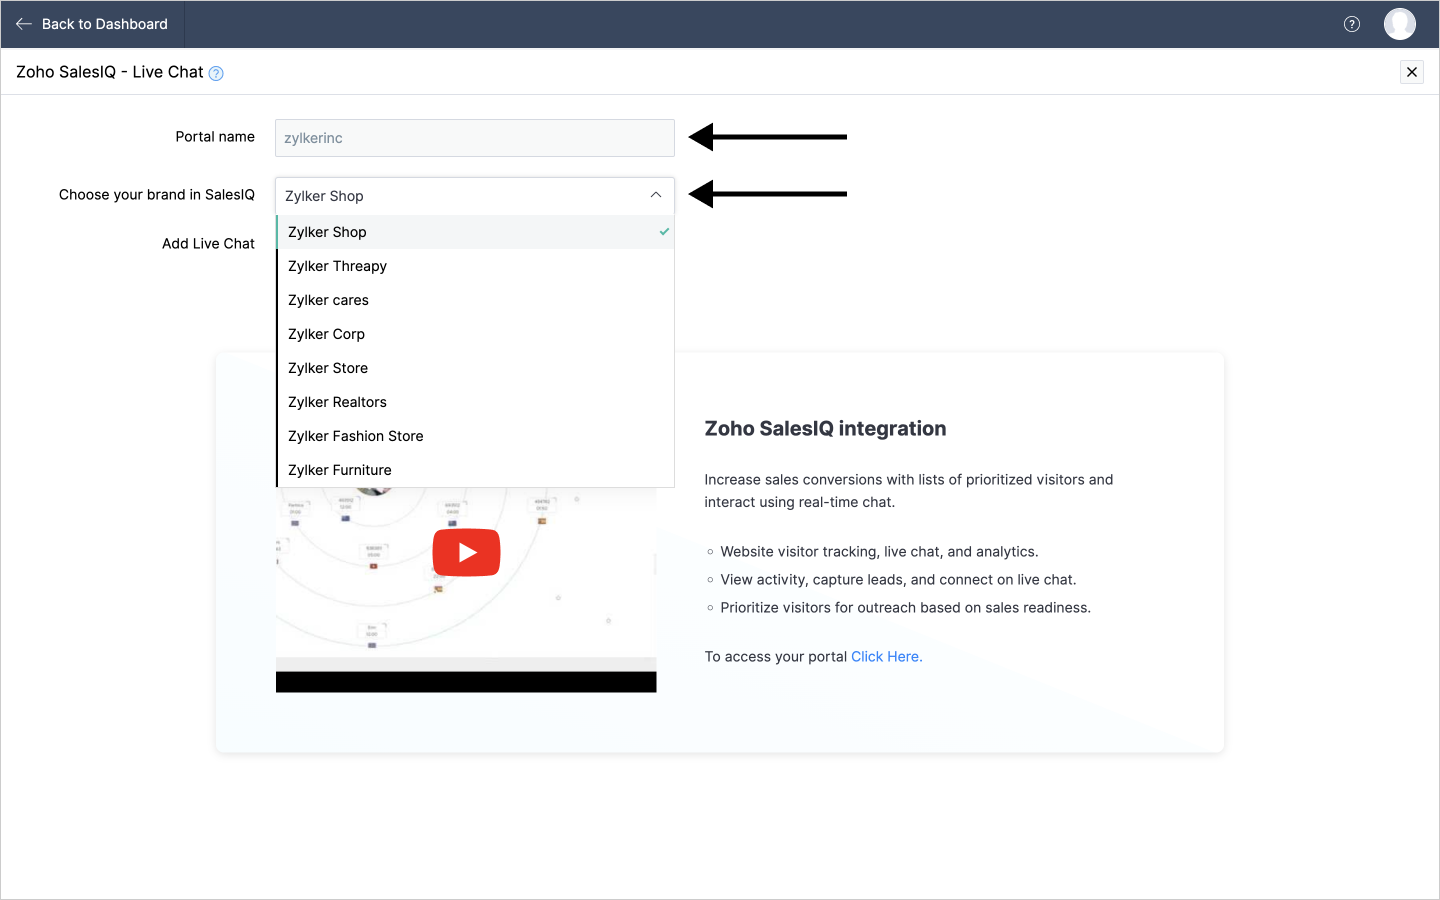This screenshot has height=900, width=1440.
Task: Click the Add Live Chat label
Action: [x=208, y=244]
